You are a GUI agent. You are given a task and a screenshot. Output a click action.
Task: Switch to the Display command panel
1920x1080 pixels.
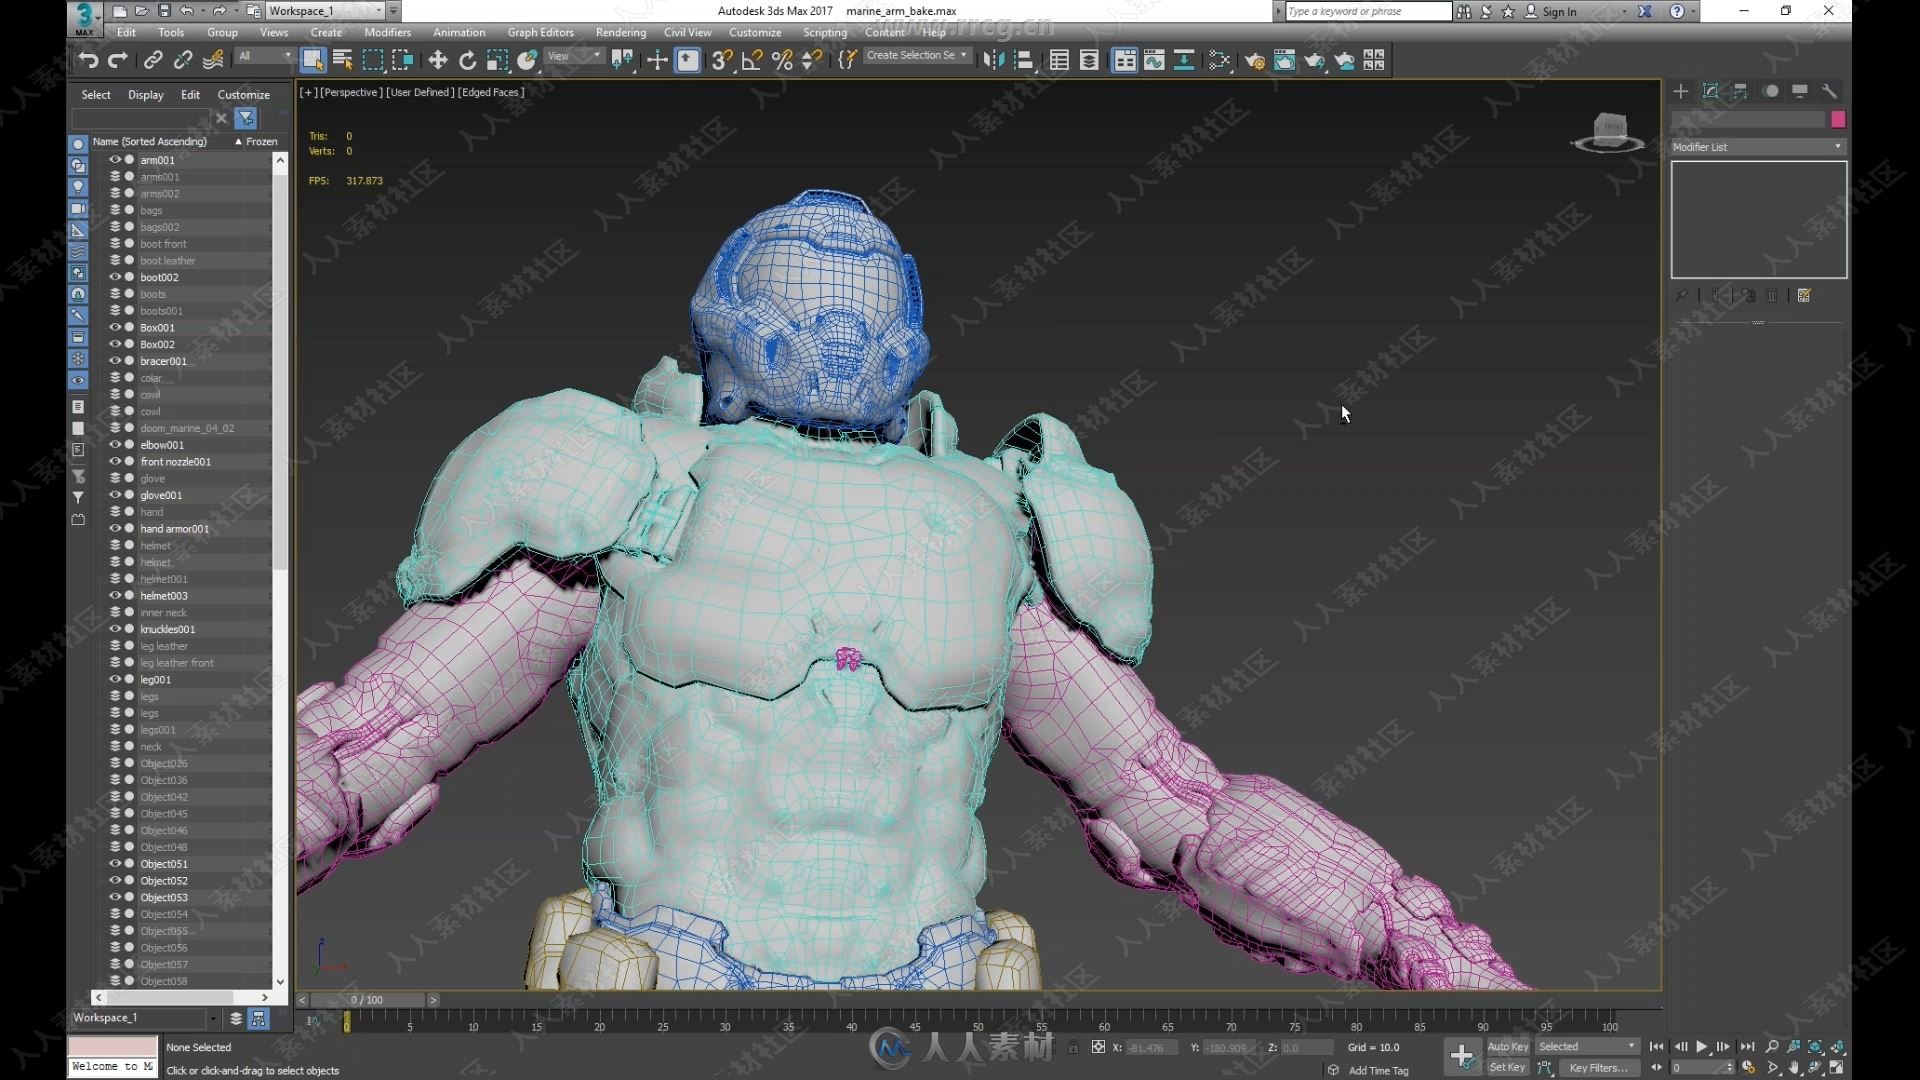click(1799, 91)
